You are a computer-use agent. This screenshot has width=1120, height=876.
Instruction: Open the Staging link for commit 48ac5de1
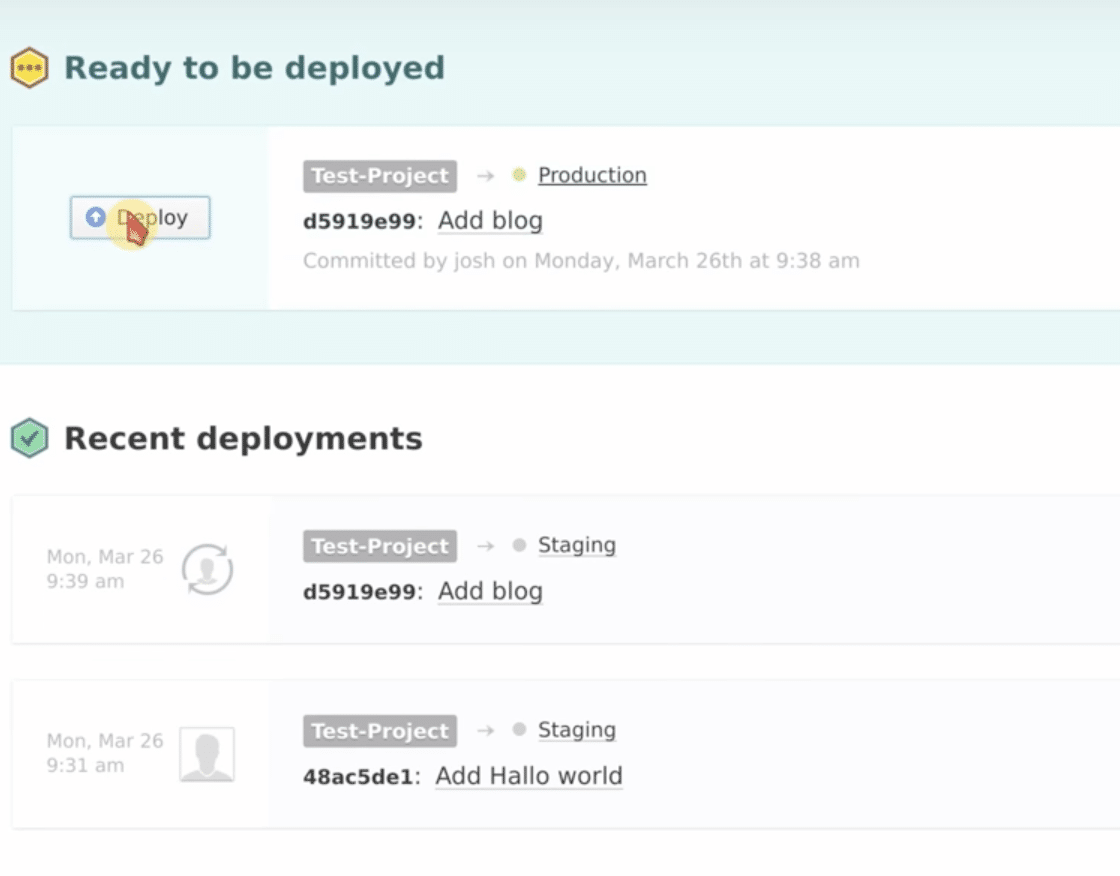coord(576,730)
